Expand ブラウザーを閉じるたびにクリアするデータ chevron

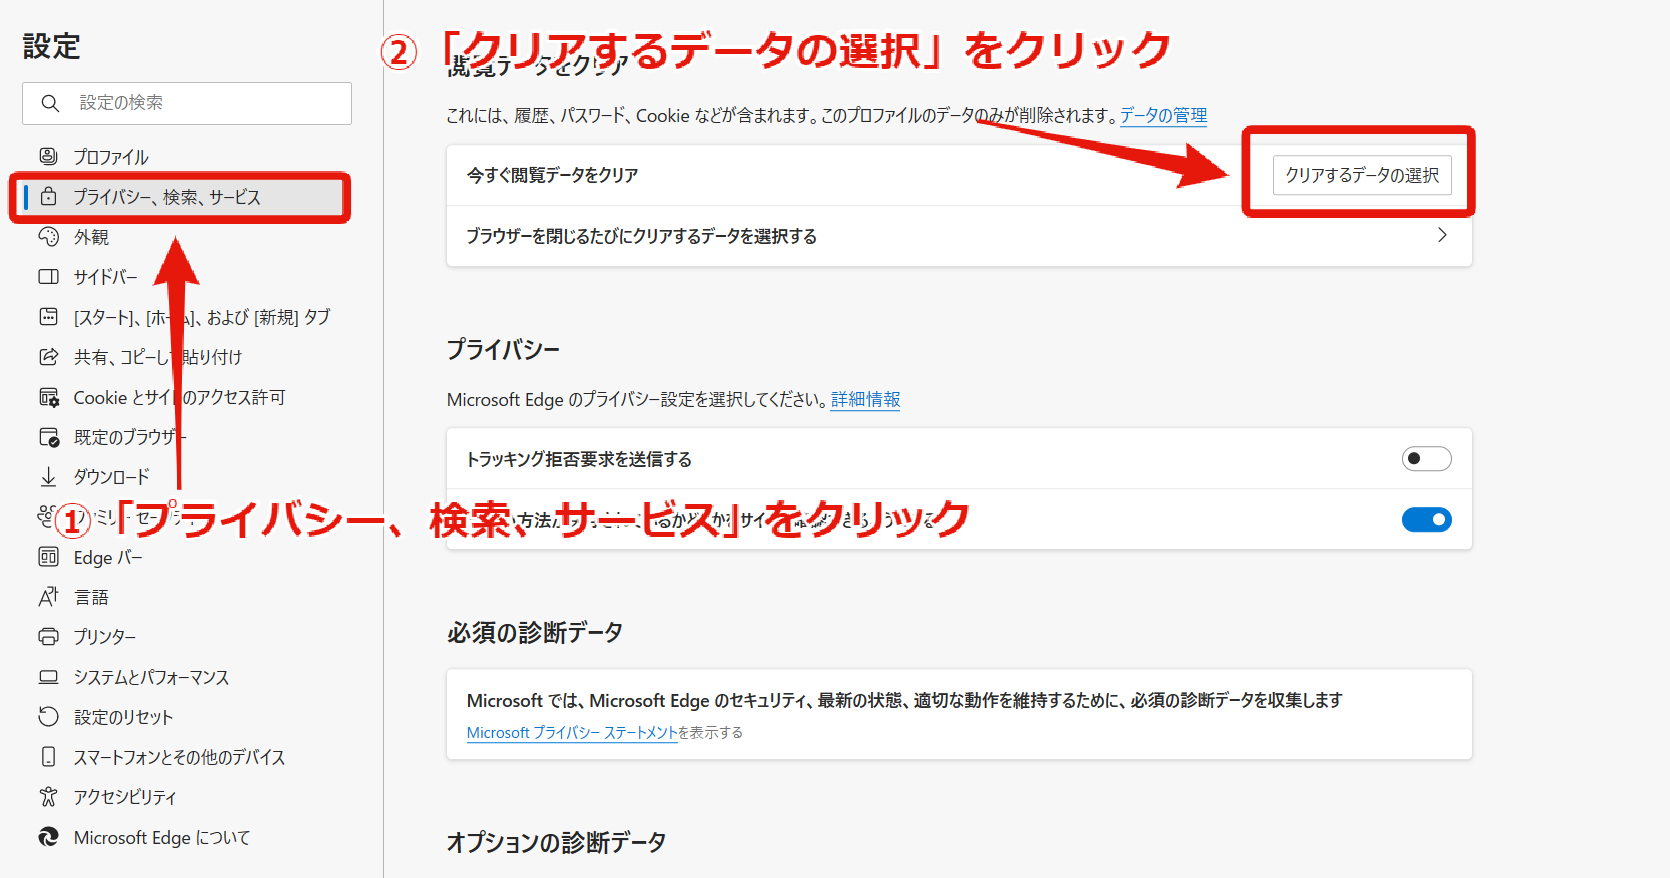pos(1442,235)
